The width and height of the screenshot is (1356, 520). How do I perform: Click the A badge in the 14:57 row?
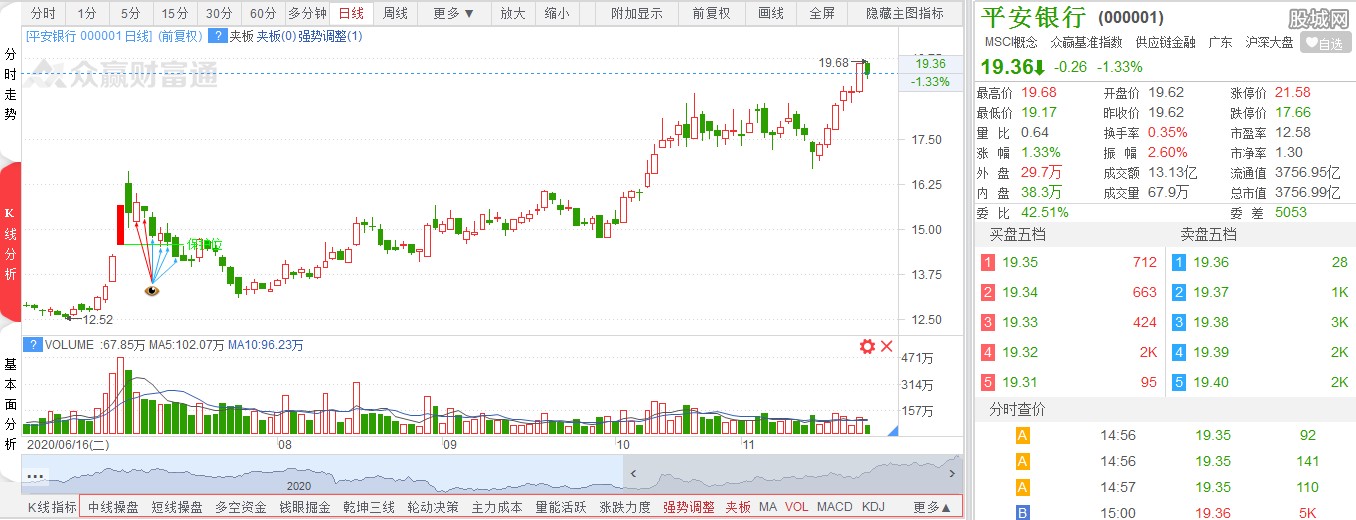click(x=1022, y=487)
